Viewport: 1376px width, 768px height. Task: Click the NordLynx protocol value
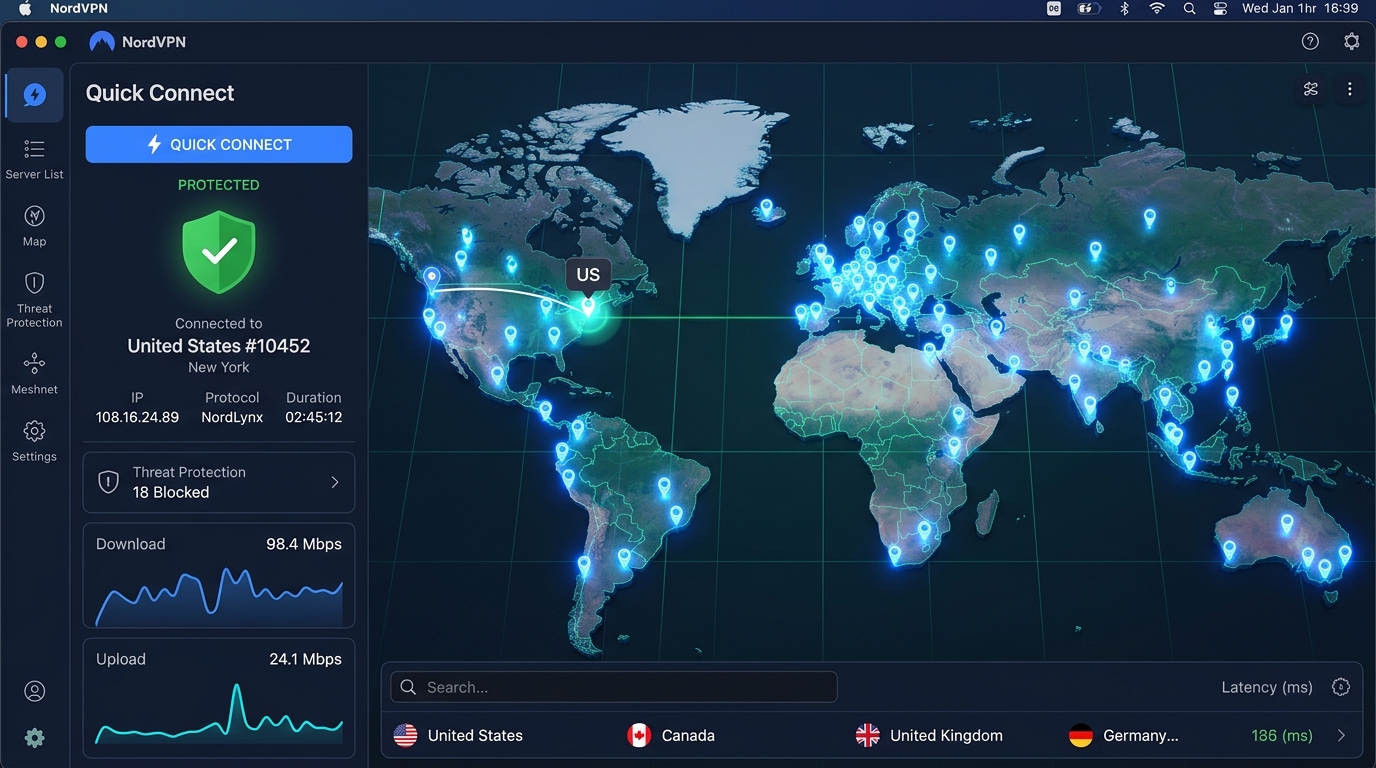232,417
